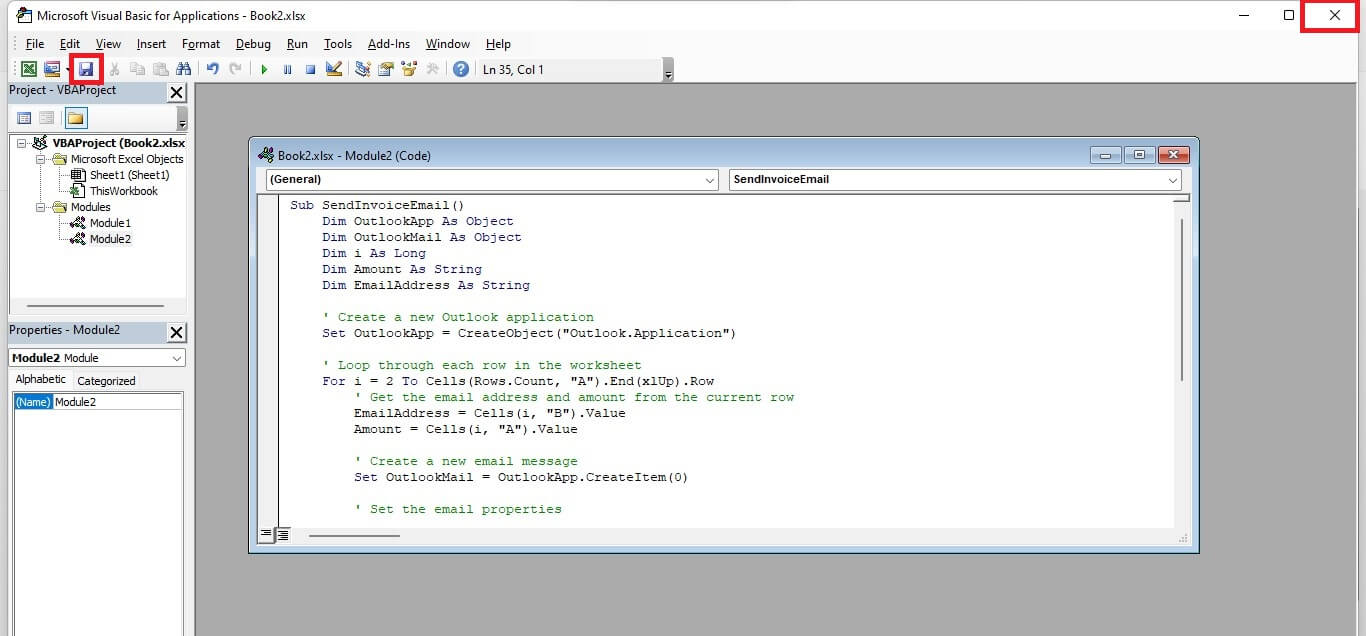1366x636 pixels.
Task: Switch to Procedure View at code window bottom
Action: 266,535
